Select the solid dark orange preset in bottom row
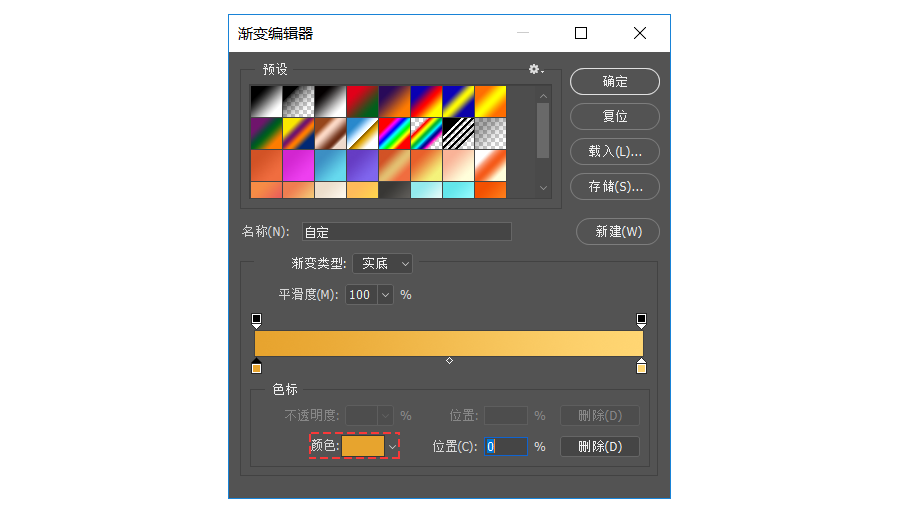Screen dimensions: 900x519 pos(491,190)
